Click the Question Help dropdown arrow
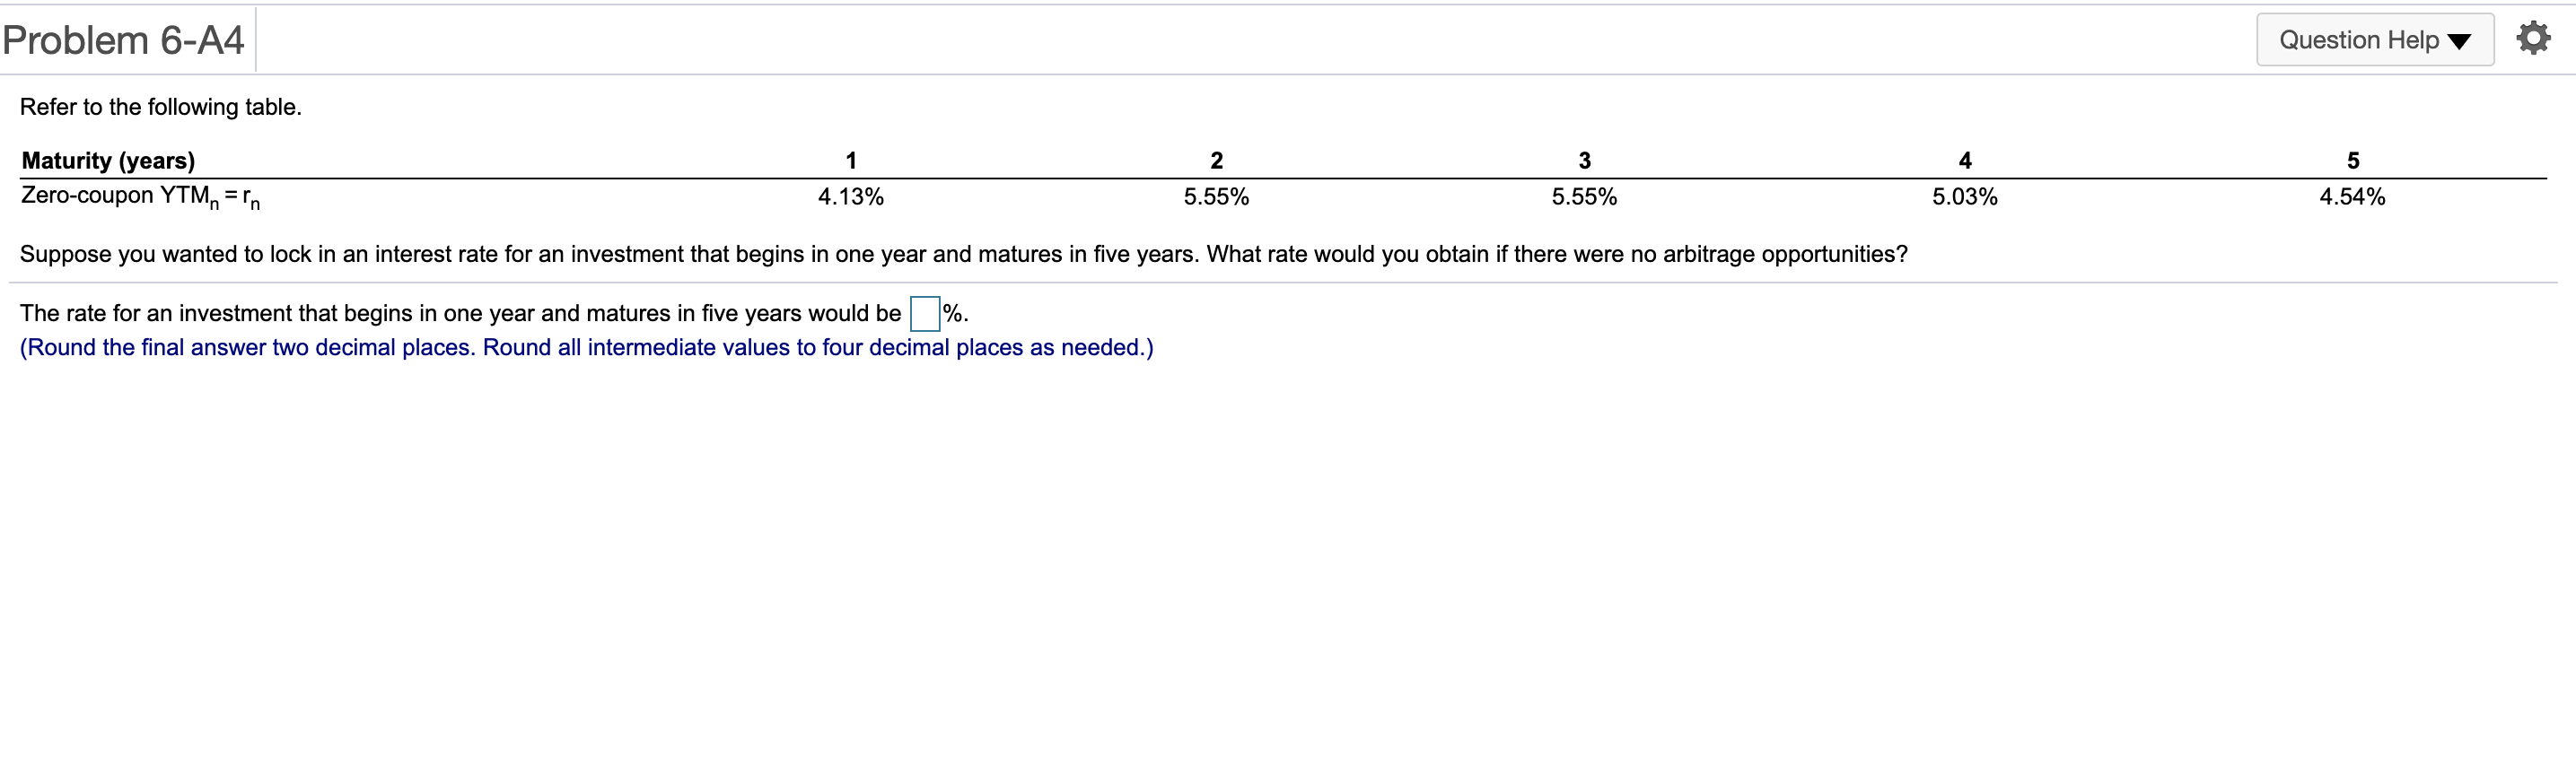The image size is (2576, 775). [2459, 40]
